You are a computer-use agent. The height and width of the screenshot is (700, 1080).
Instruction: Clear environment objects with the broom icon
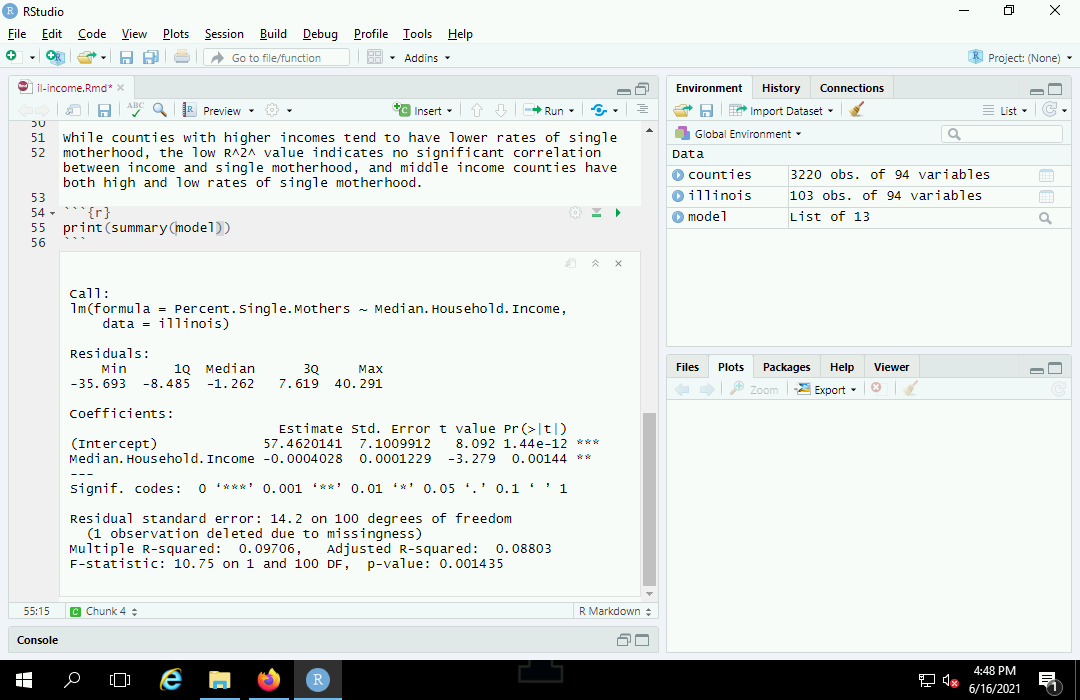click(856, 110)
